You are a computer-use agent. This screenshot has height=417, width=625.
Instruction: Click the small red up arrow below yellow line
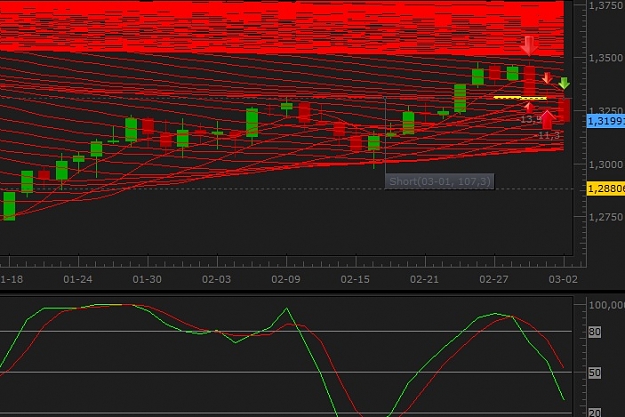(x=529, y=107)
